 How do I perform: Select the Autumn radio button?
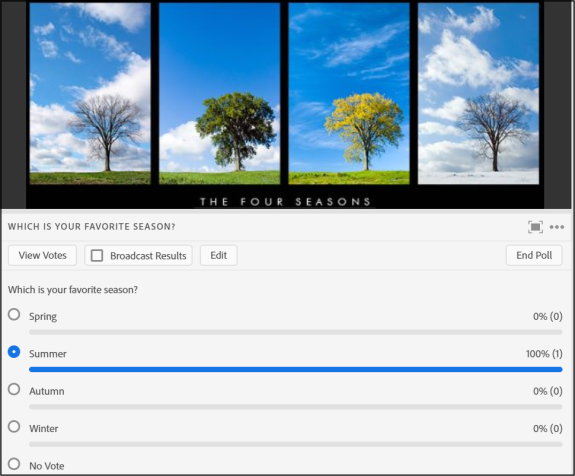[14, 389]
